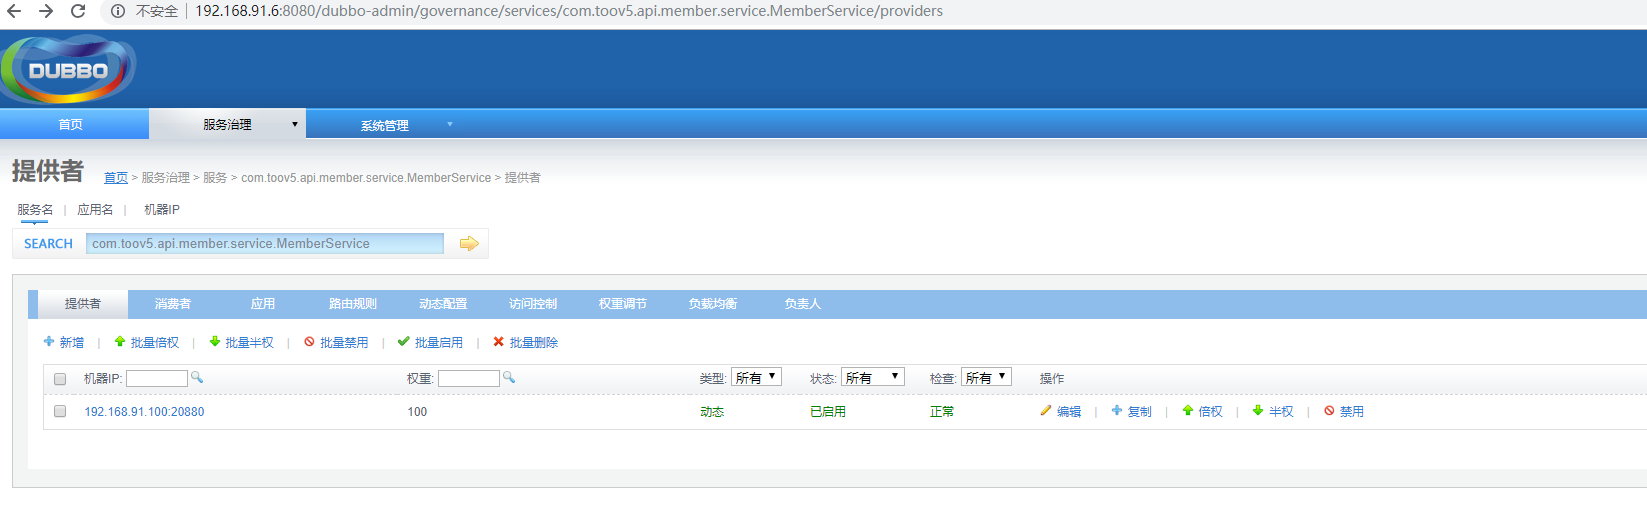Select 应用名 search type
The height and width of the screenshot is (522, 1647).
(95, 210)
